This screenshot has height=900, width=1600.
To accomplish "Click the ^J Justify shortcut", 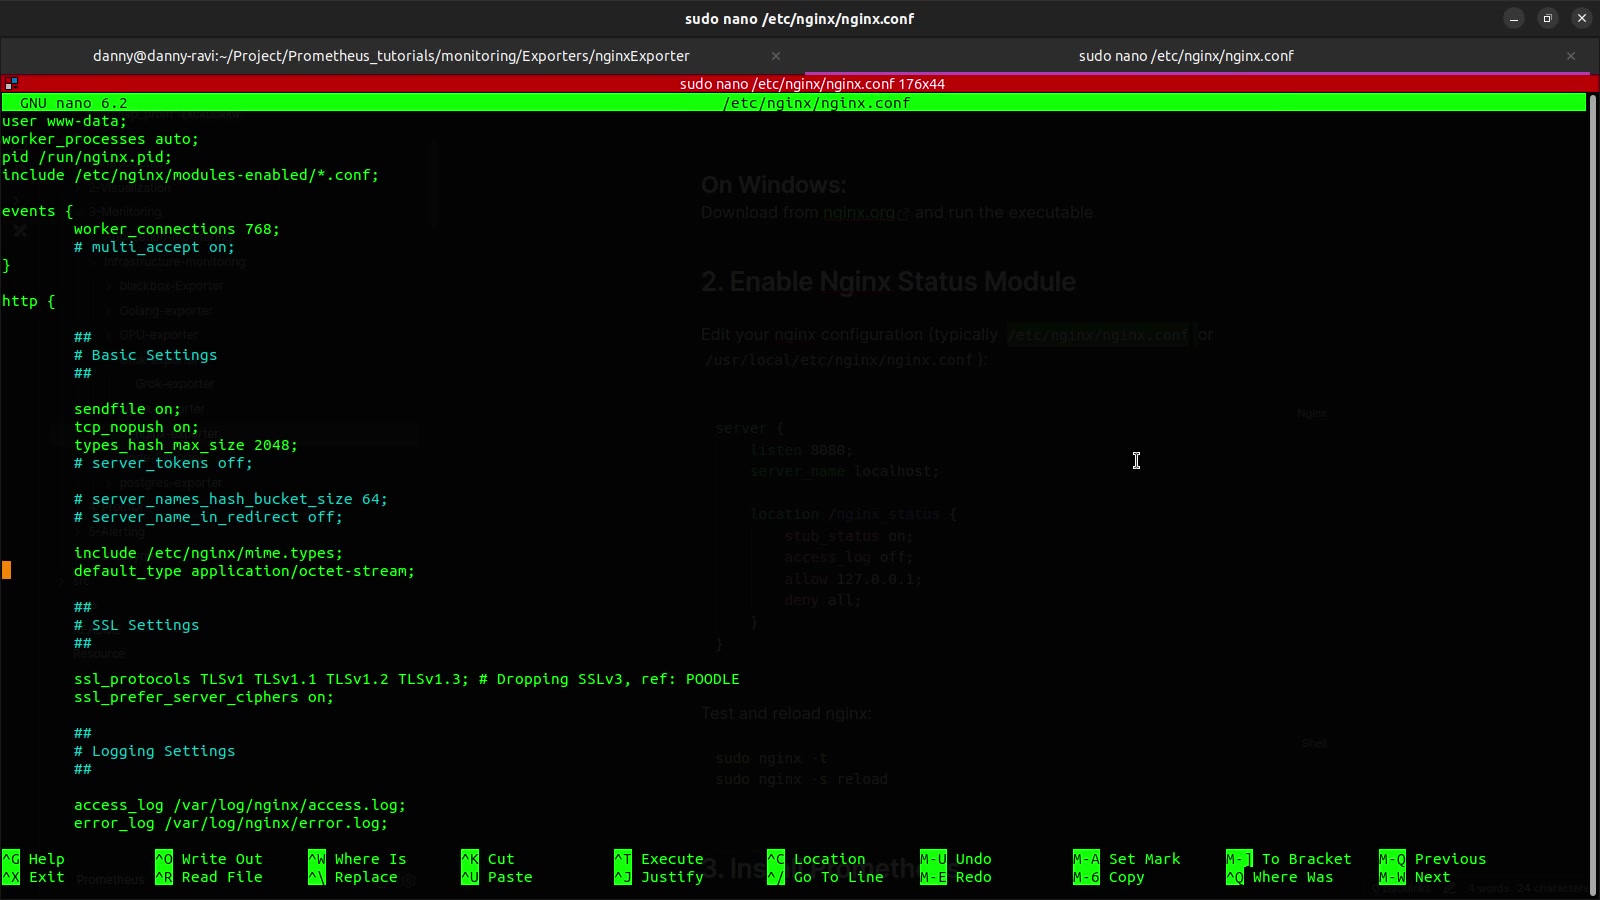I will click(x=659, y=877).
